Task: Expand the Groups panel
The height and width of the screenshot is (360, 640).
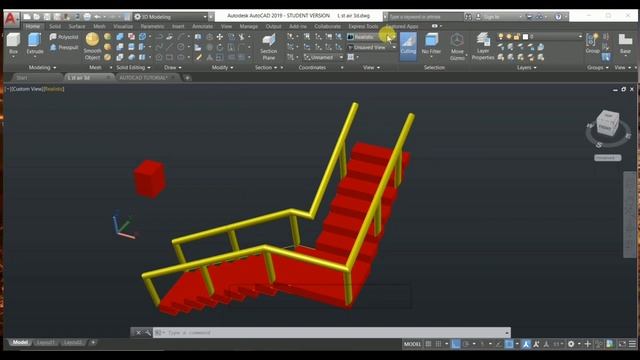Action: (x=598, y=67)
